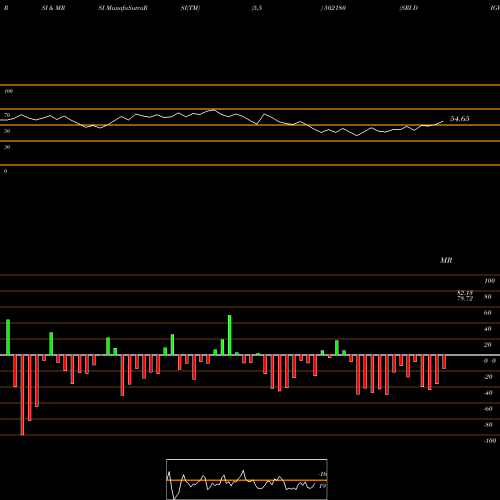Screen dimensions: 500x500
Task: Click the 82.18 value label
Action: tap(465, 293)
